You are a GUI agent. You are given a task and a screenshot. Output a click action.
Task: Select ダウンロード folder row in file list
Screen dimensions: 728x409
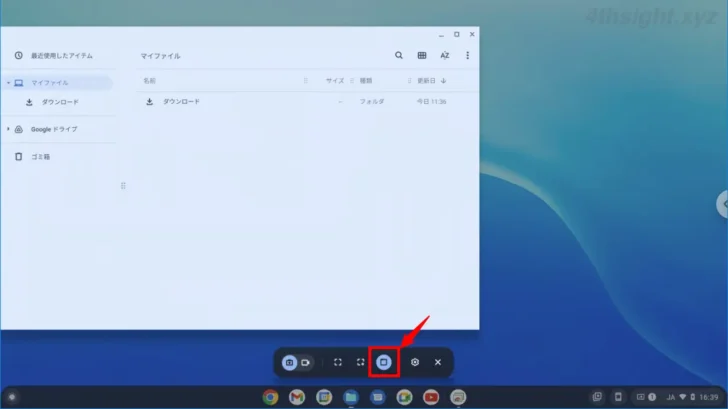coord(307,102)
